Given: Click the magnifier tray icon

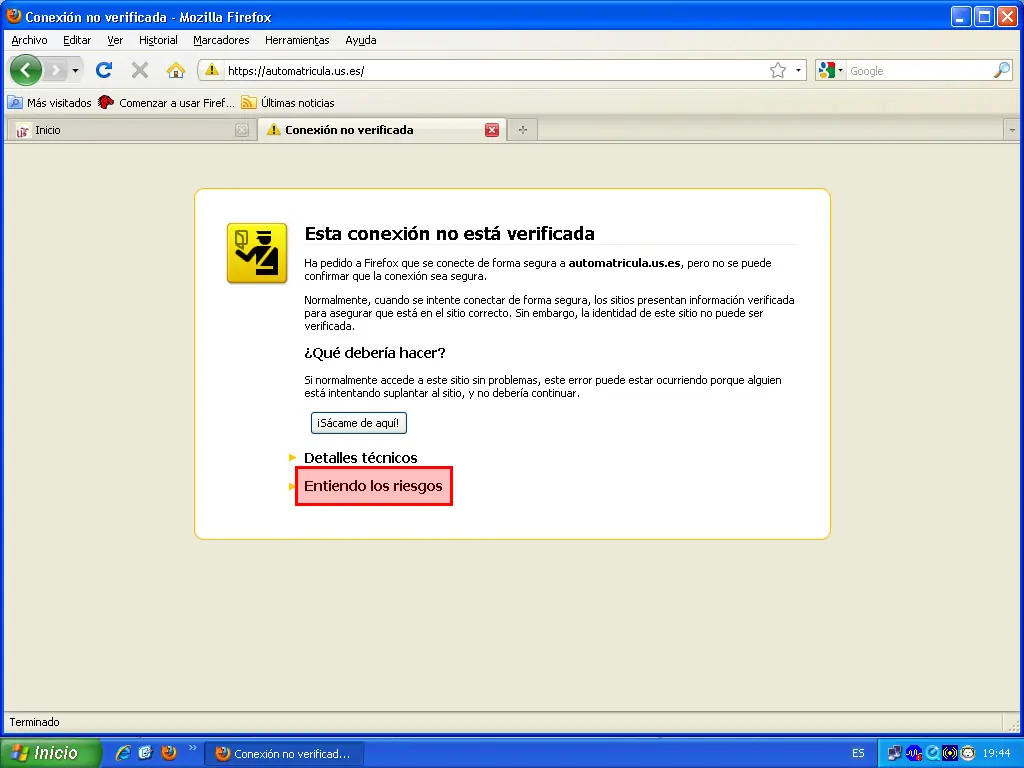Looking at the screenshot, I should point(932,754).
